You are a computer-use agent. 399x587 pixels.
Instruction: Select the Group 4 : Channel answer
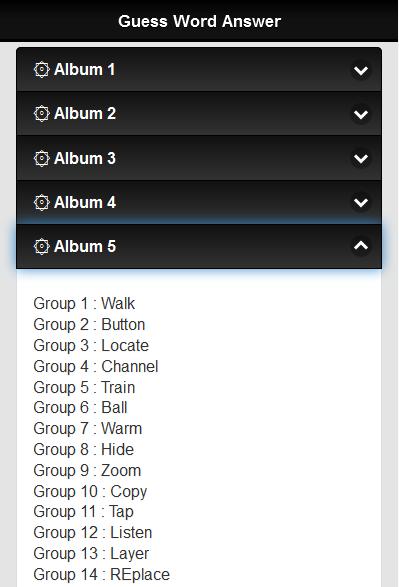click(x=96, y=367)
